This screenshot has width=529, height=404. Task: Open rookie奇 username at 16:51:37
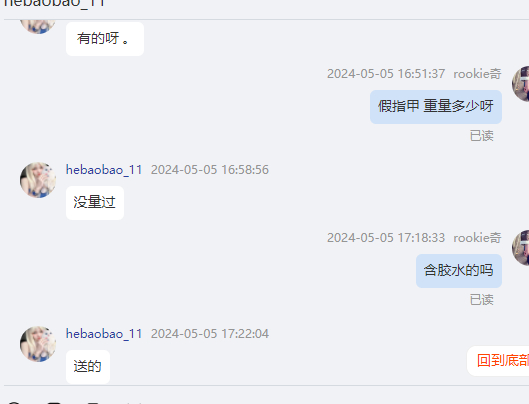tap(477, 74)
